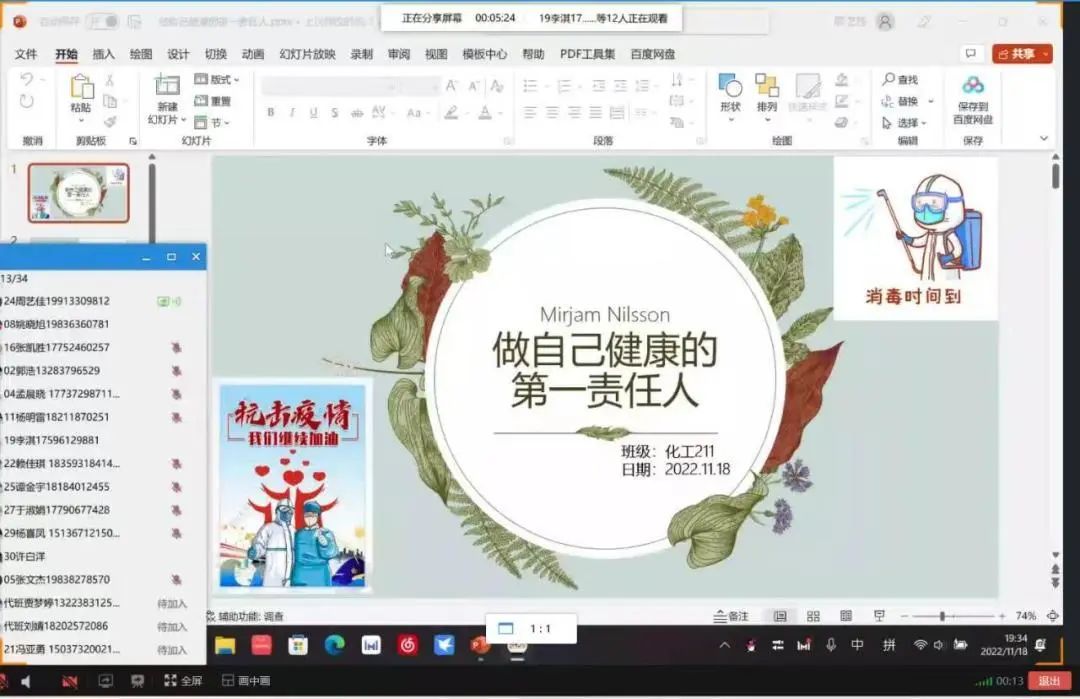Toggle bold formatting
This screenshot has height=699, width=1080.
point(270,113)
